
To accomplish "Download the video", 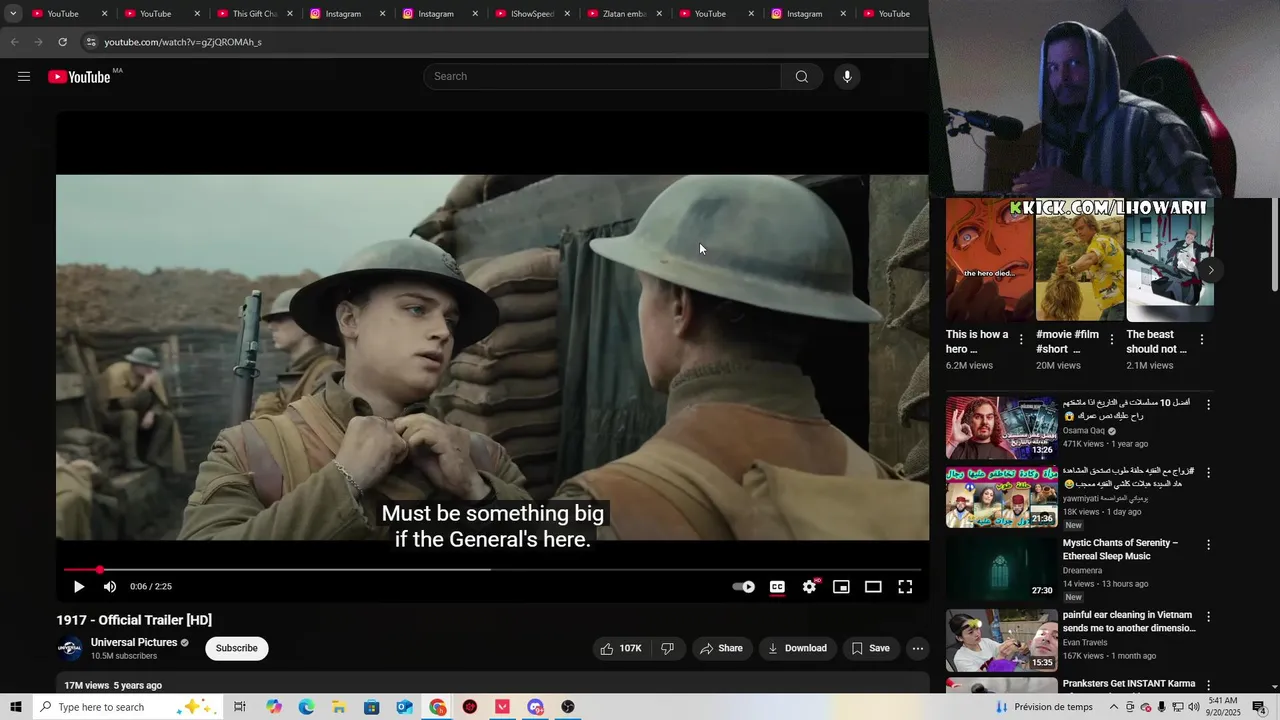I will click(797, 648).
